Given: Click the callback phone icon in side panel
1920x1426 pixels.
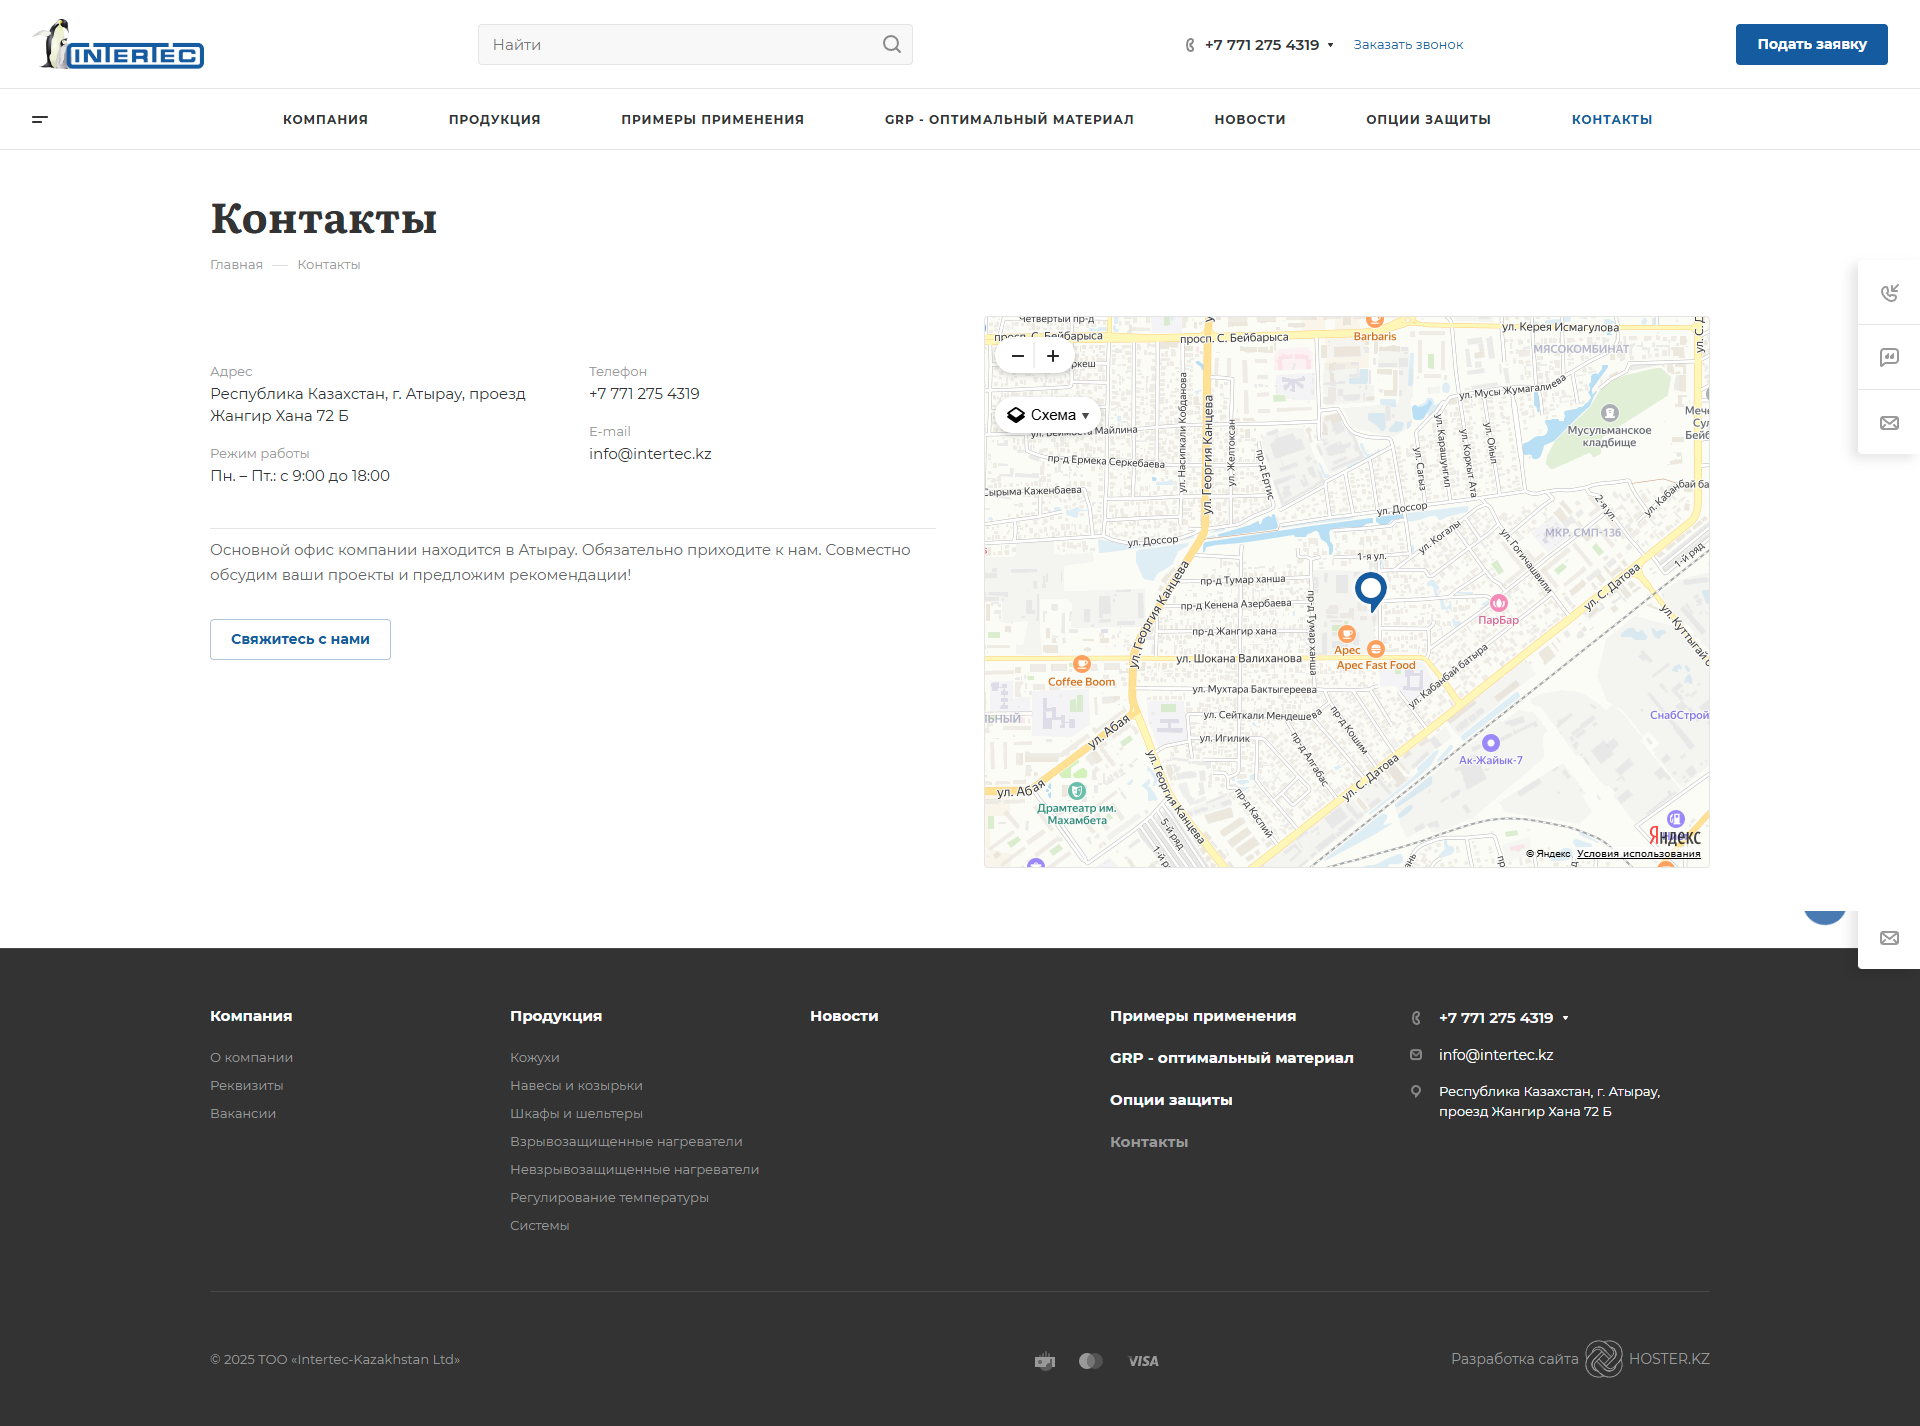Looking at the screenshot, I should pyautogui.click(x=1889, y=293).
